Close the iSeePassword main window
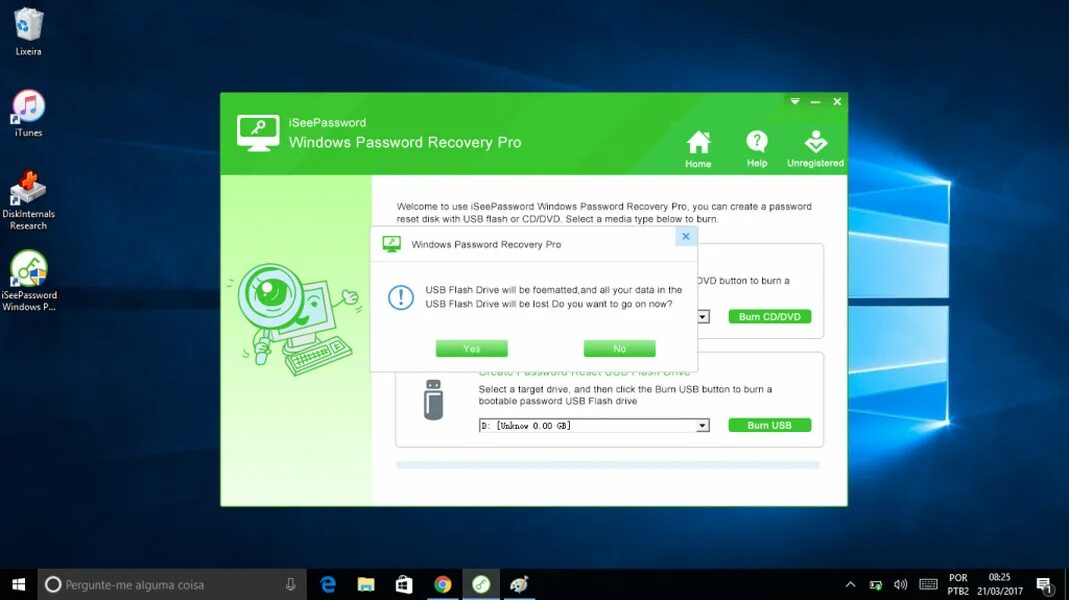Image resolution: width=1069 pixels, height=600 pixels. click(x=837, y=102)
